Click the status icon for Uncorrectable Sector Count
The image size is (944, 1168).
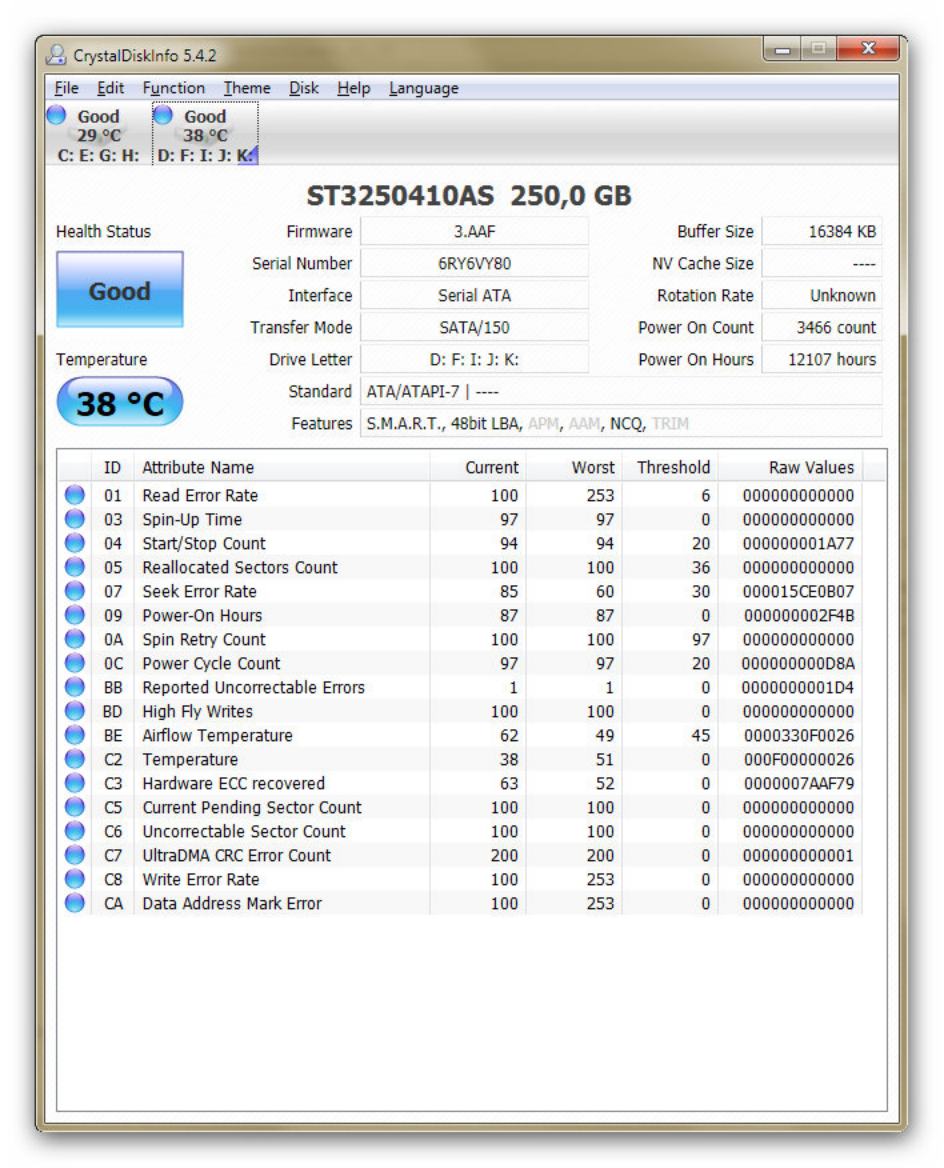75,831
